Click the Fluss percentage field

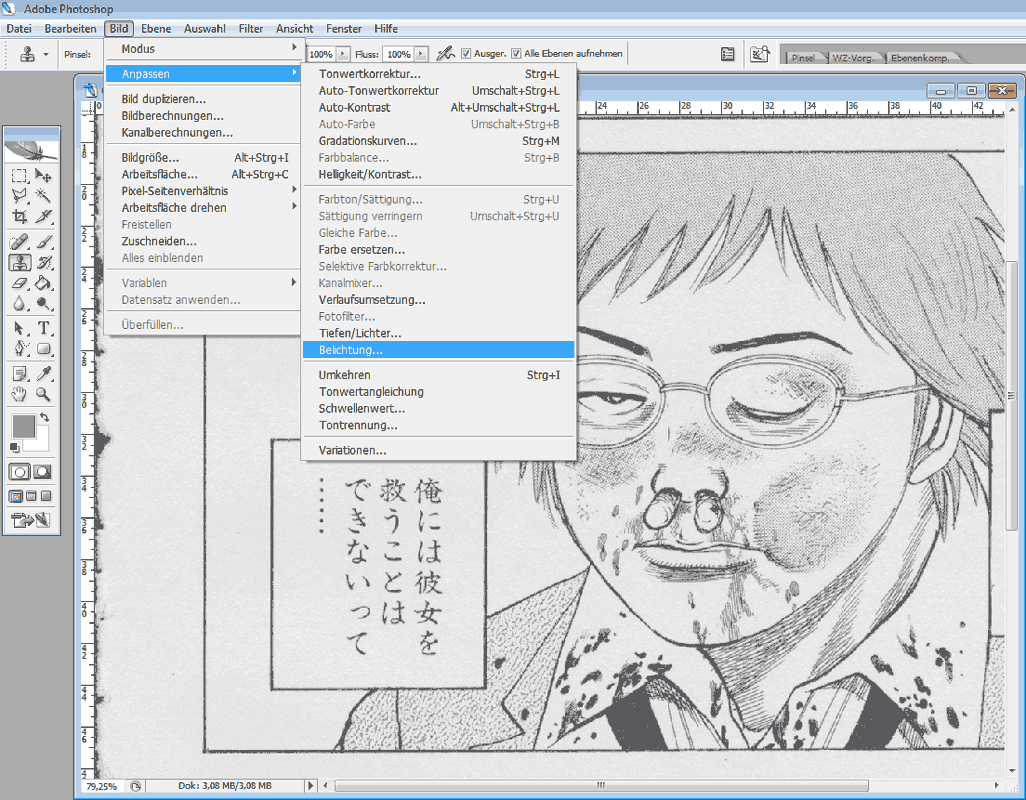click(x=398, y=54)
